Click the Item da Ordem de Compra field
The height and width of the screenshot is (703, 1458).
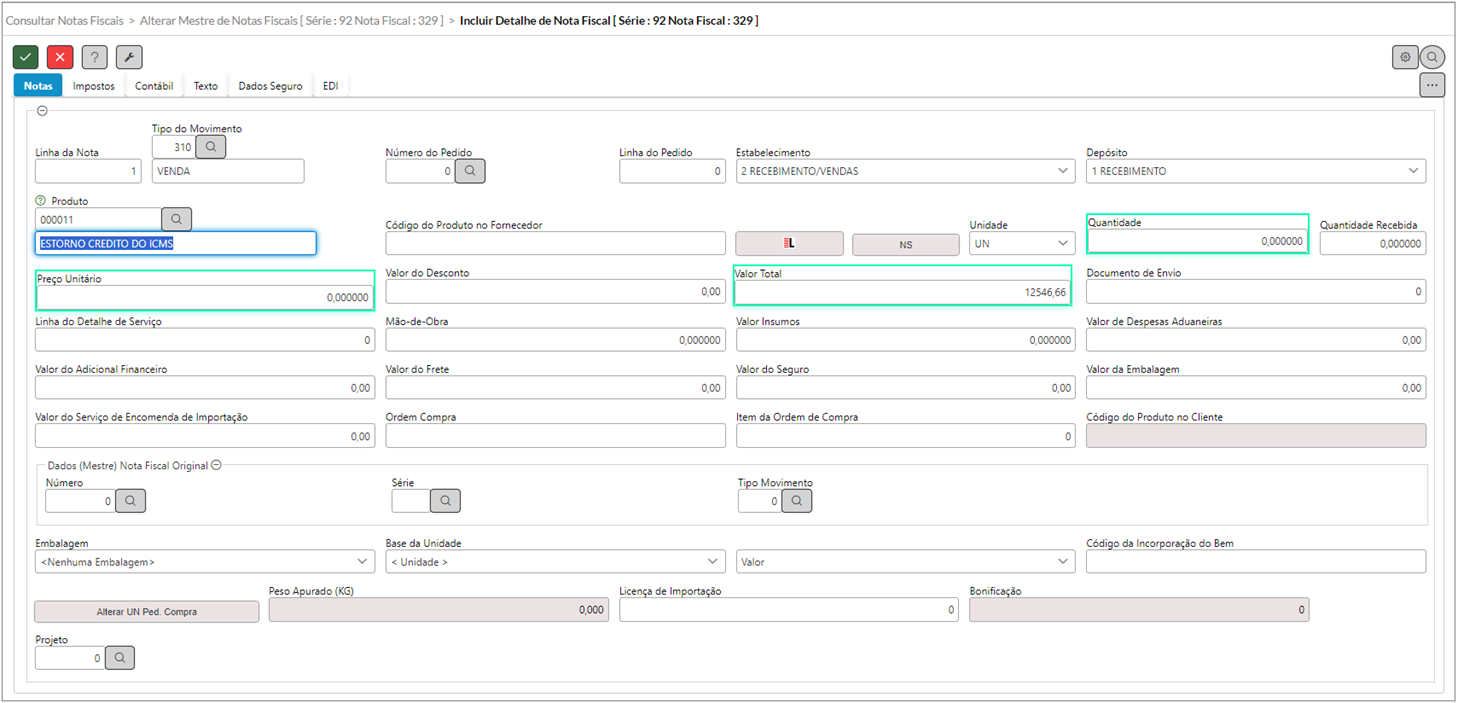pos(906,435)
